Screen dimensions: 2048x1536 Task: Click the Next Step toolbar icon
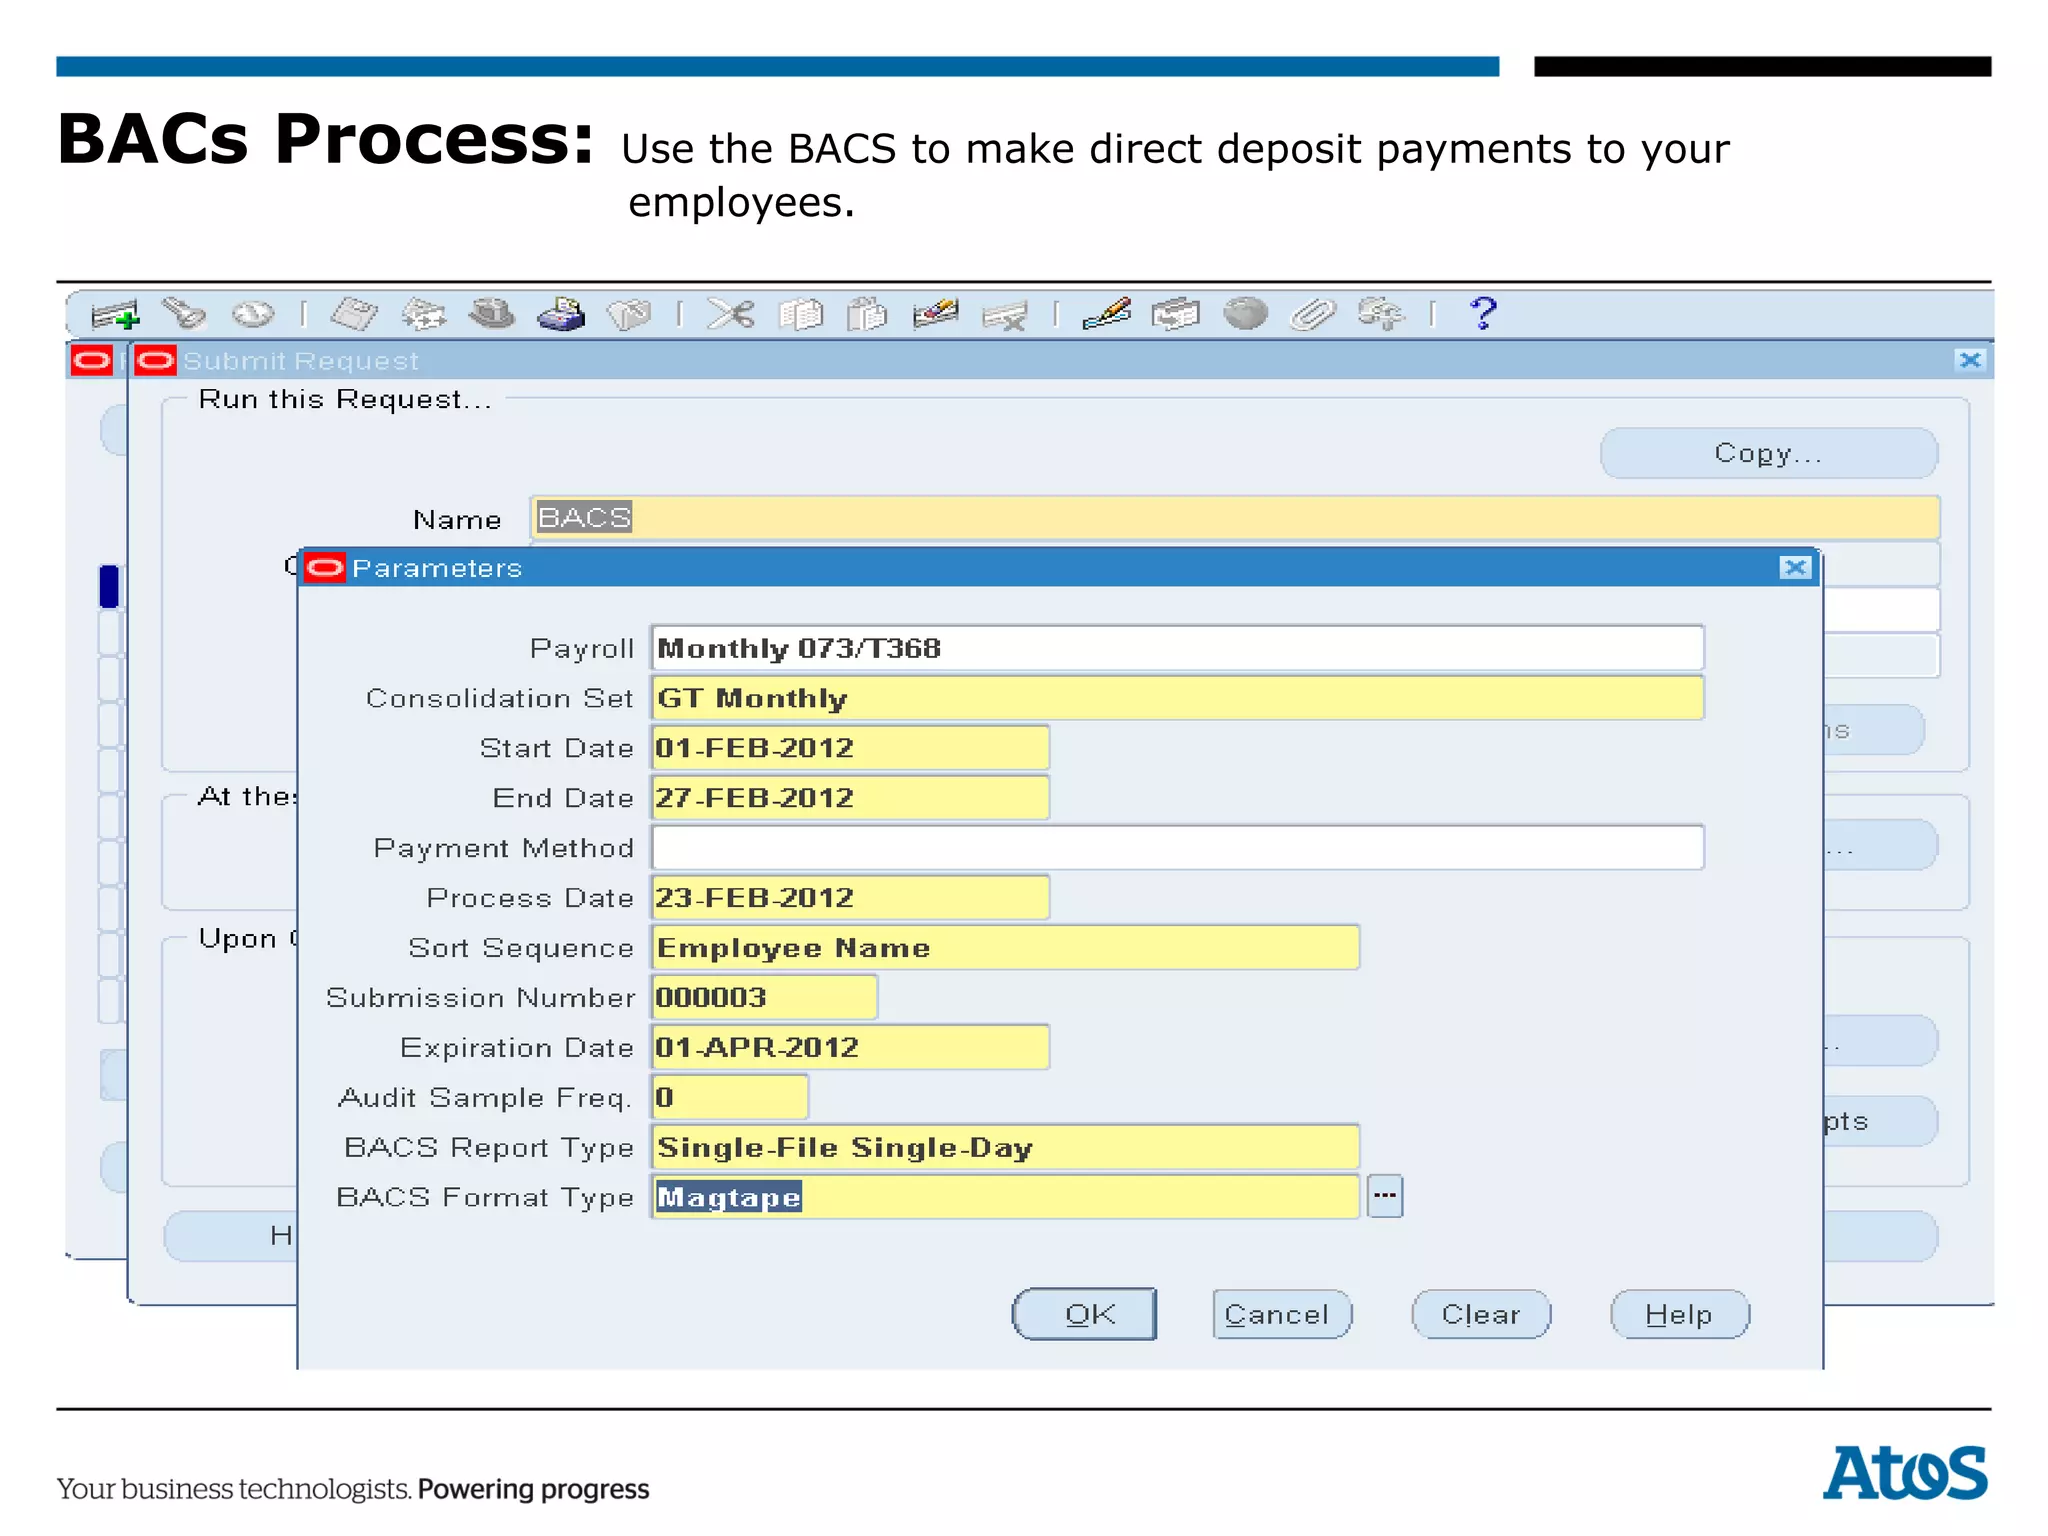pos(423,314)
